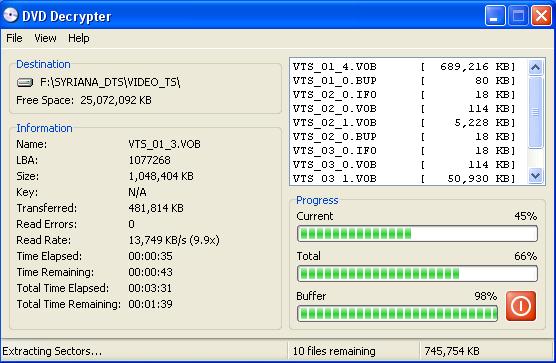
Task: Click the 745,754 KB status bar entry
Action: click(x=452, y=351)
